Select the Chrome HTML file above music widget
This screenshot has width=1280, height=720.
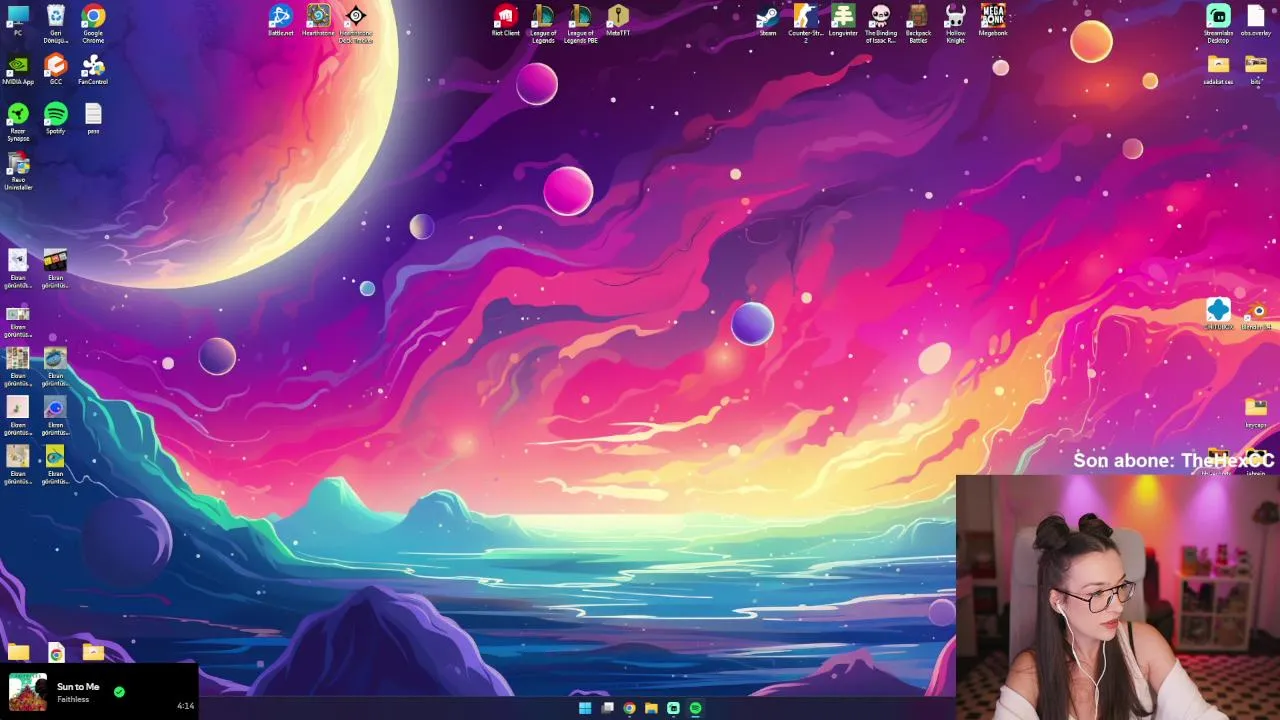(56, 653)
